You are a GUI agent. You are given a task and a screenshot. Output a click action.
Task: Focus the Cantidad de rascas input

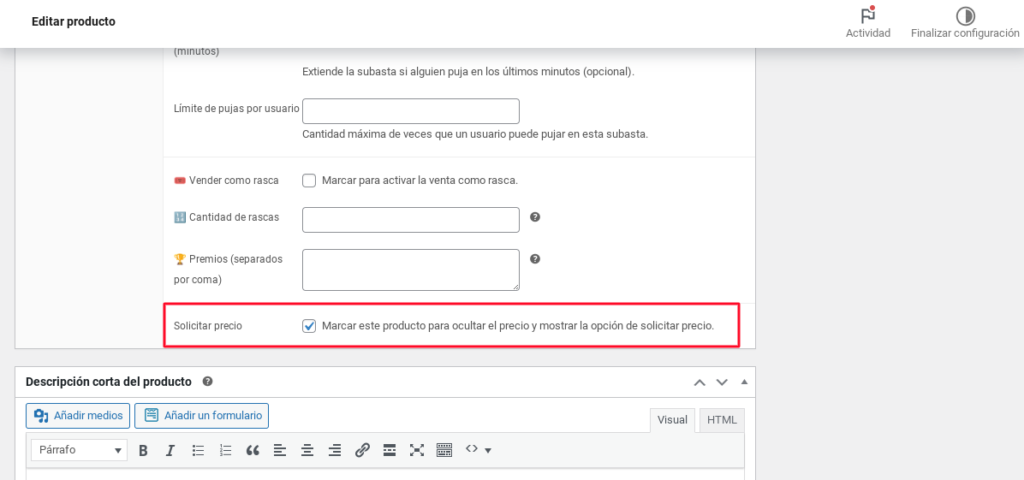pyautogui.click(x=411, y=219)
